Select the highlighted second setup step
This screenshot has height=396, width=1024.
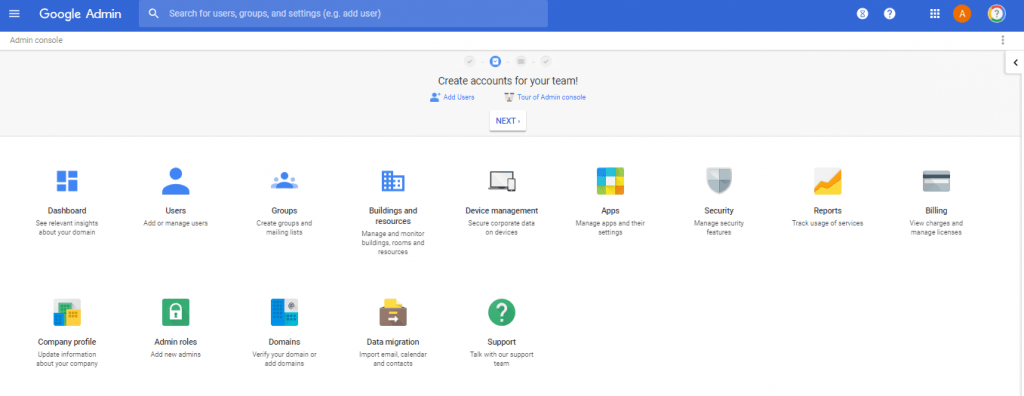(495, 61)
